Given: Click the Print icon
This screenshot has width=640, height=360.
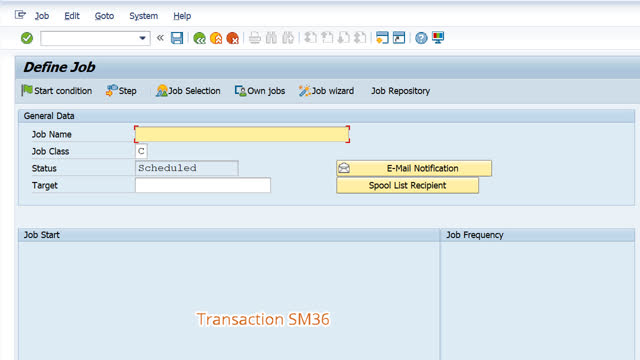Looking at the screenshot, I should 255,38.
